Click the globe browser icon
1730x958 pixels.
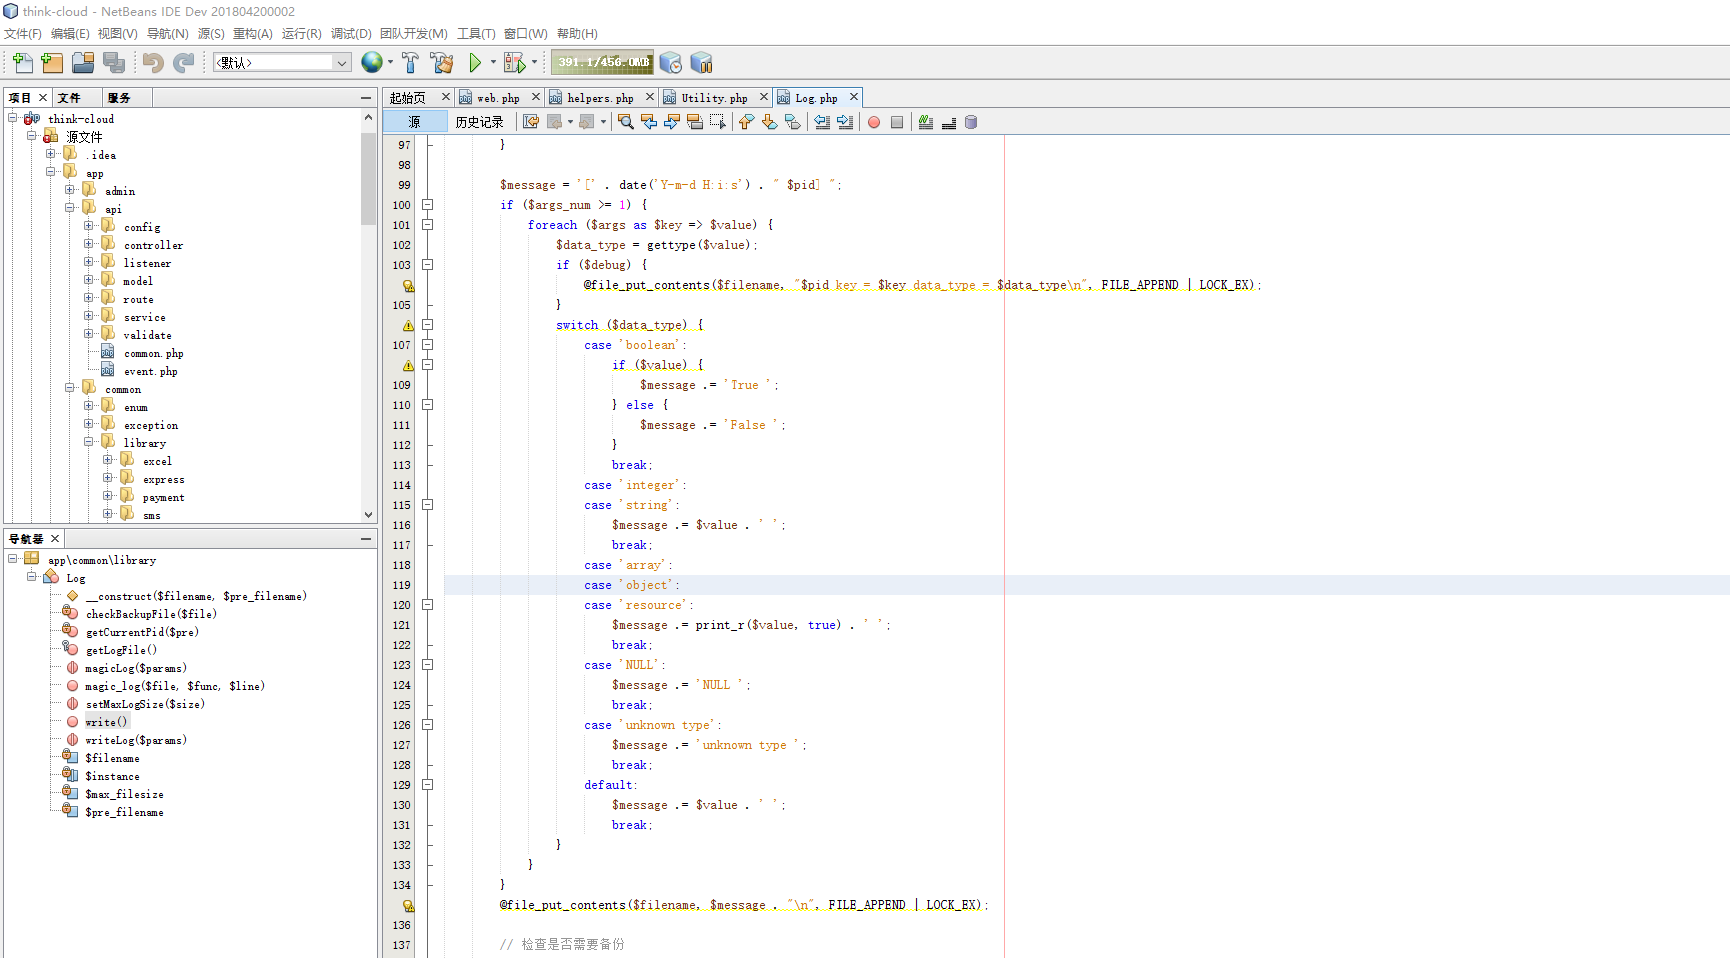[372, 63]
